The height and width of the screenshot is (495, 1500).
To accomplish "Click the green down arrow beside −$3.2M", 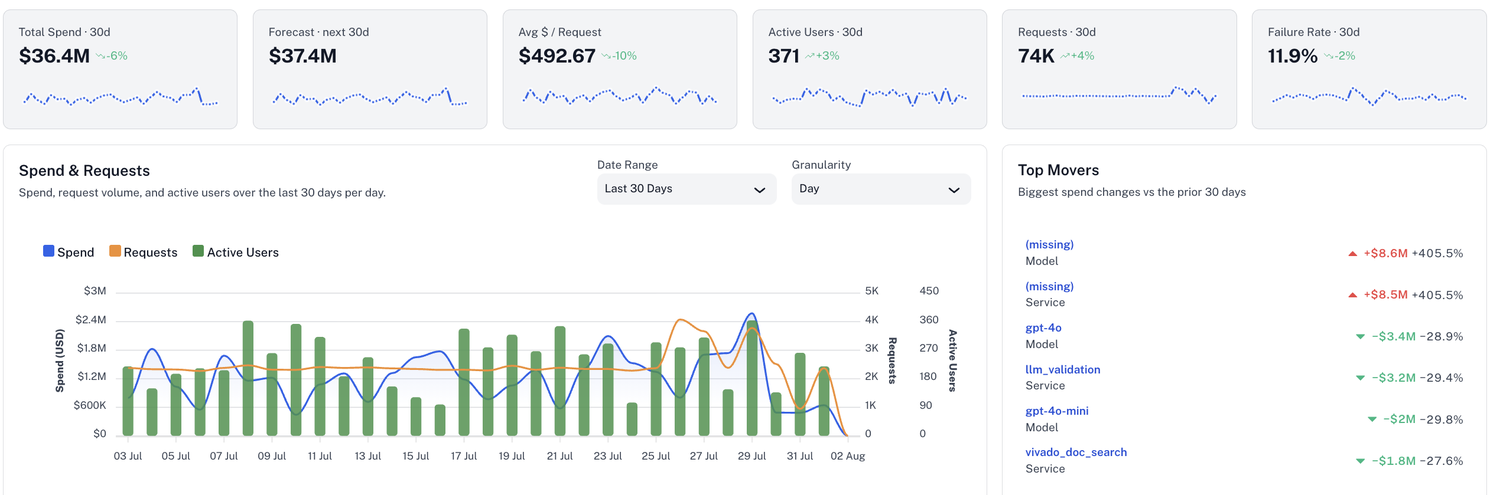I will point(1360,378).
